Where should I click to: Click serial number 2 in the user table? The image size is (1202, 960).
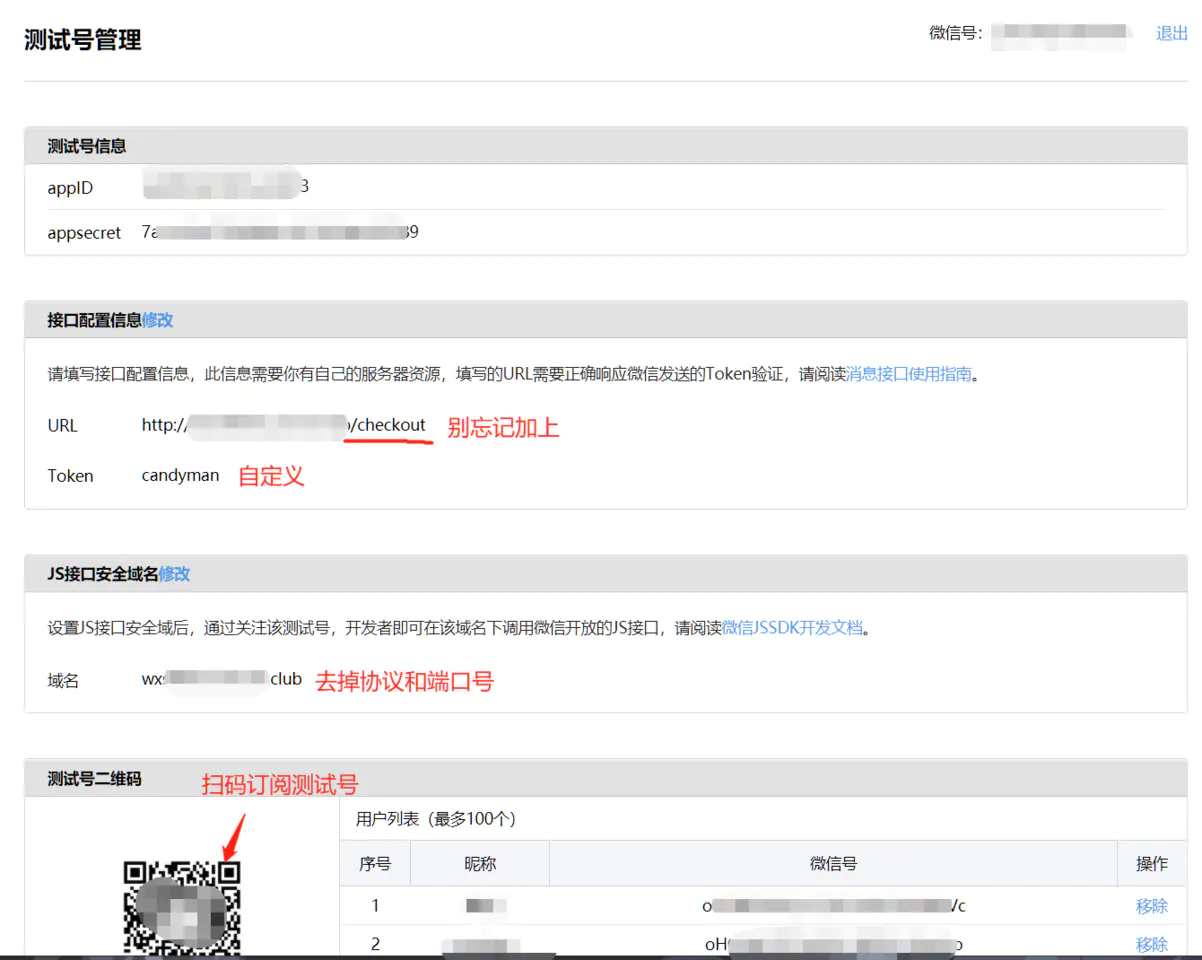pos(375,944)
